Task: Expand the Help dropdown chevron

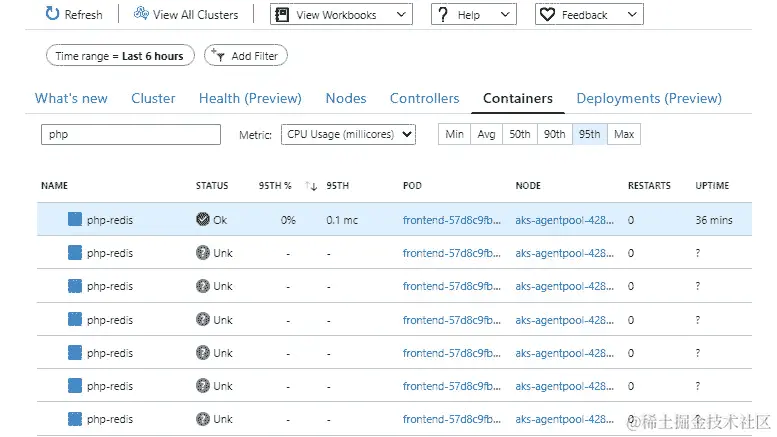Action: click(505, 14)
